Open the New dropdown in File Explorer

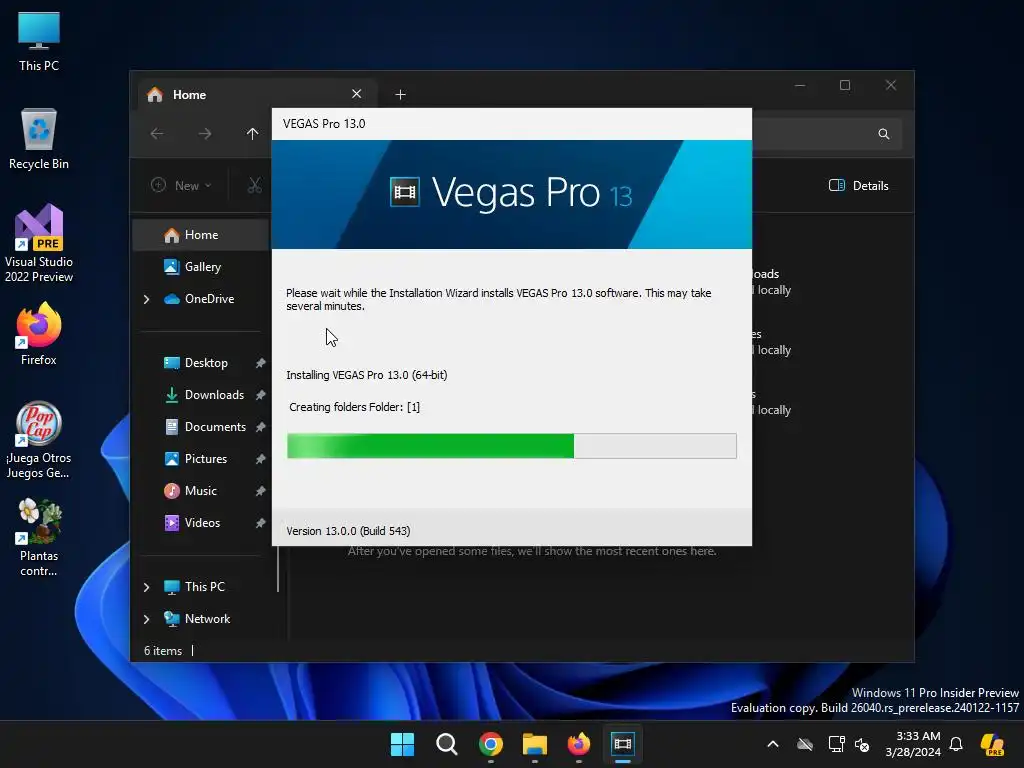[181, 185]
